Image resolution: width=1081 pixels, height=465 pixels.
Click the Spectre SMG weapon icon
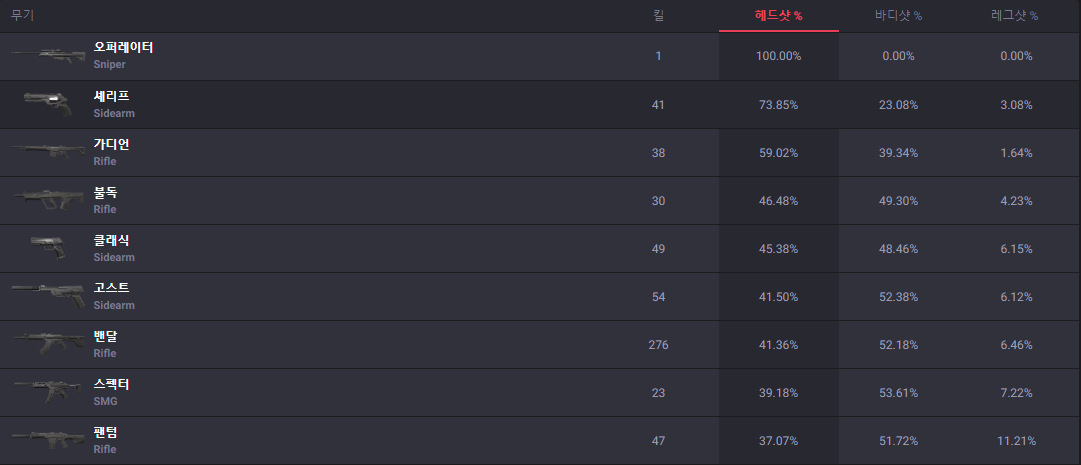pyautogui.click(x=49, y=391)
